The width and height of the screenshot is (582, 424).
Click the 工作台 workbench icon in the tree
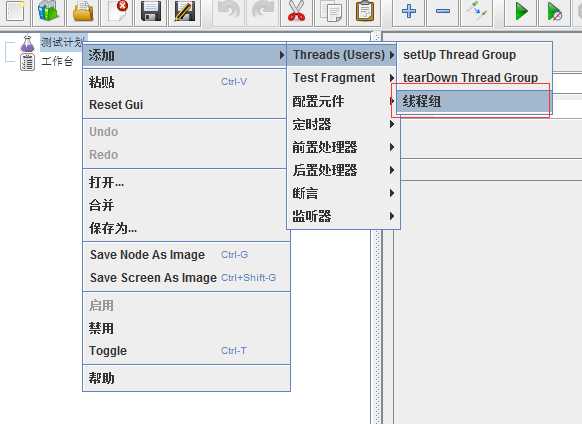[27, 62]
